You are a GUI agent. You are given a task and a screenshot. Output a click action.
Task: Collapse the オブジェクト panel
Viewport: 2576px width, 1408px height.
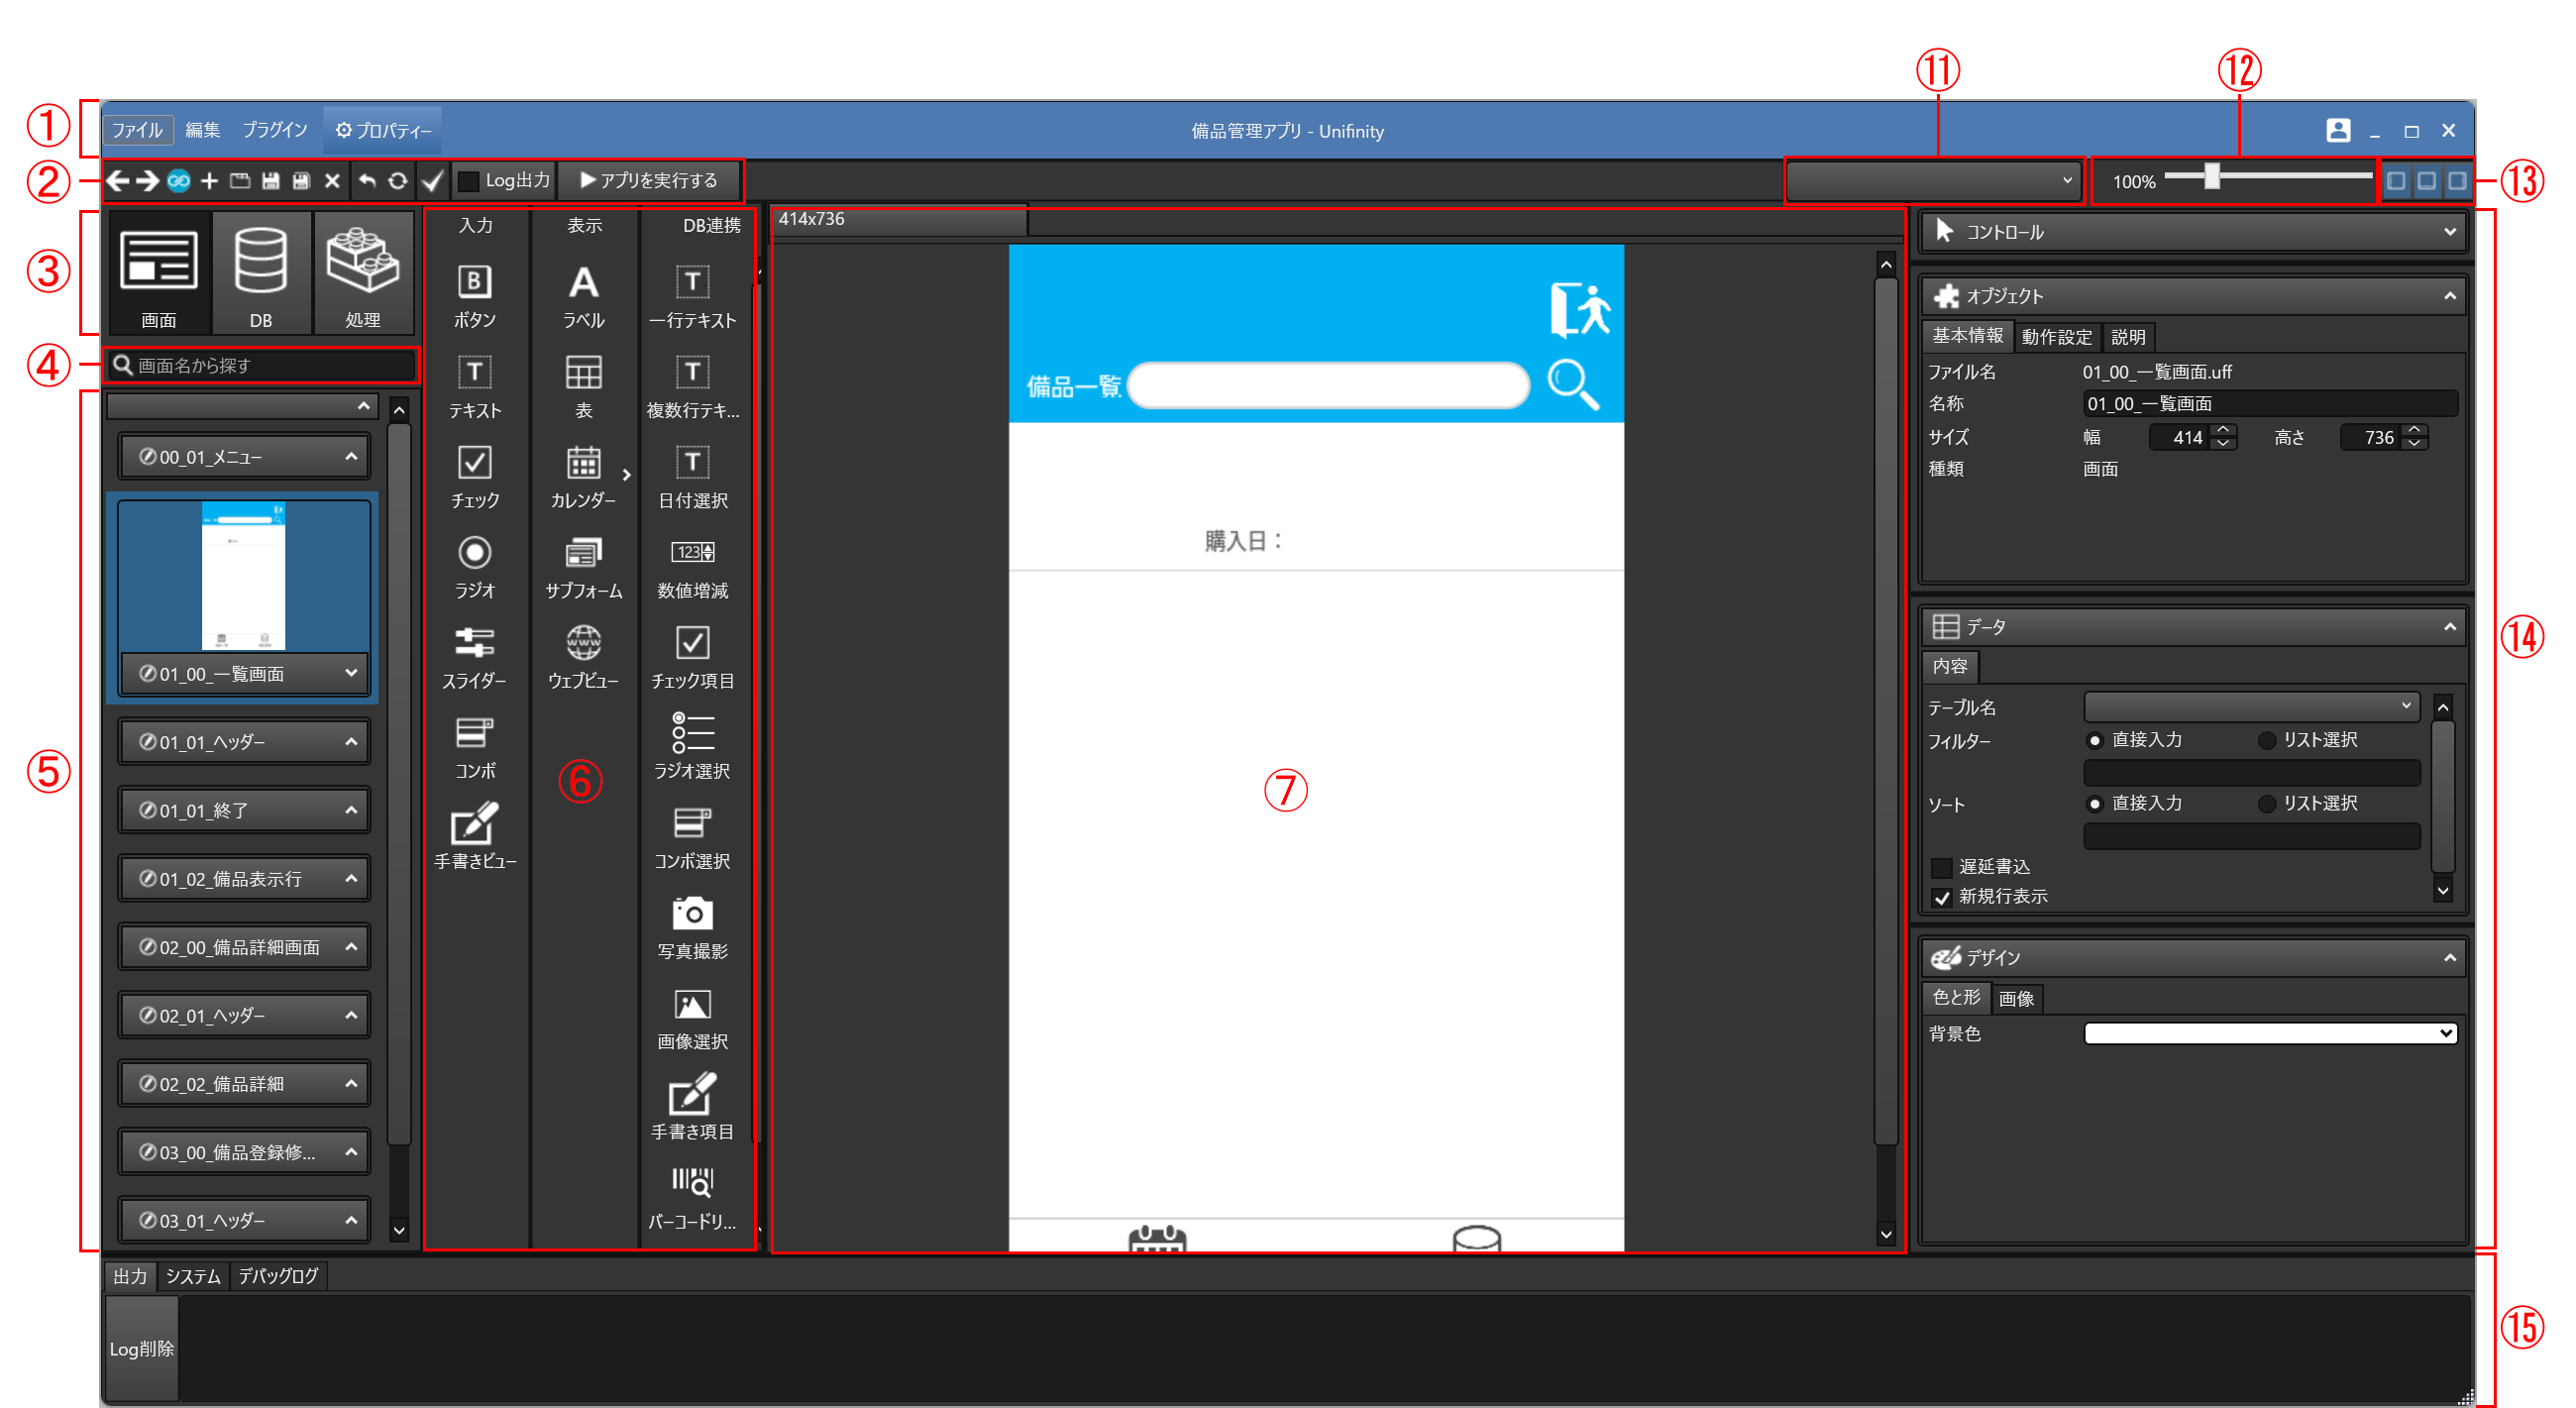[2450, 296]
